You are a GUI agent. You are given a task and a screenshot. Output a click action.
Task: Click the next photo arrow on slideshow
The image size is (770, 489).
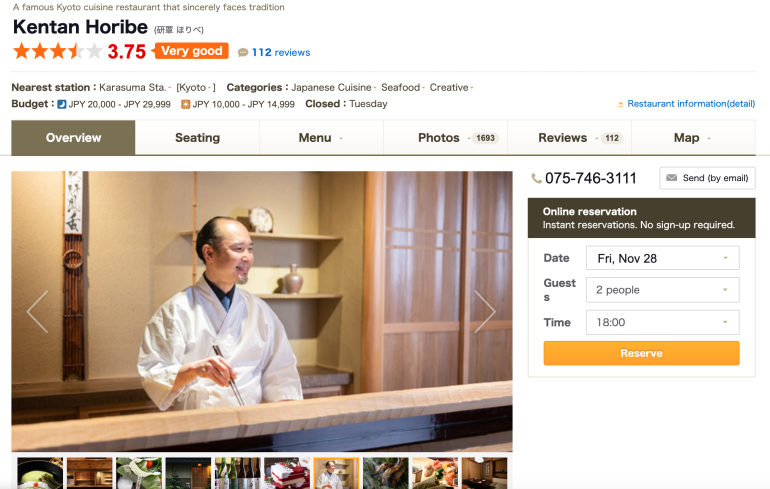pyautogui.click(x=485, y=312)
